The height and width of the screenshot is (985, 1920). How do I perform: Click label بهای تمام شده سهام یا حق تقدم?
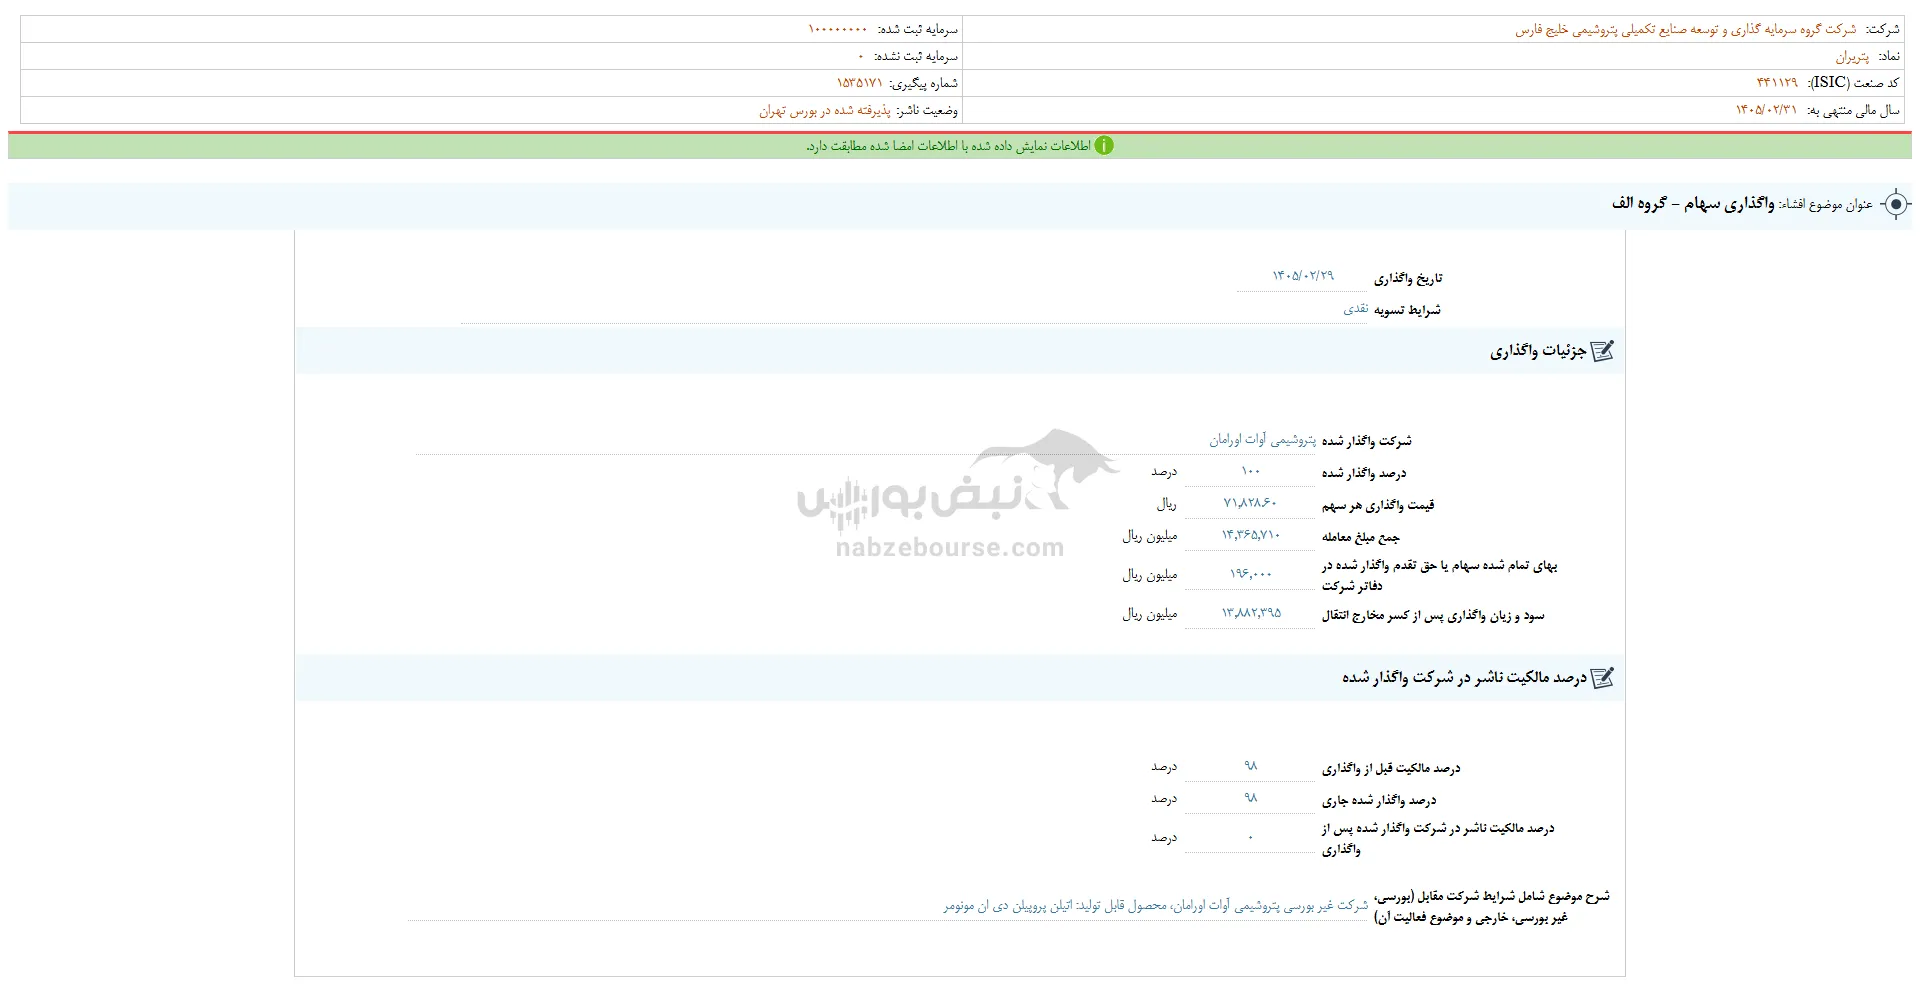[1440, 576]
